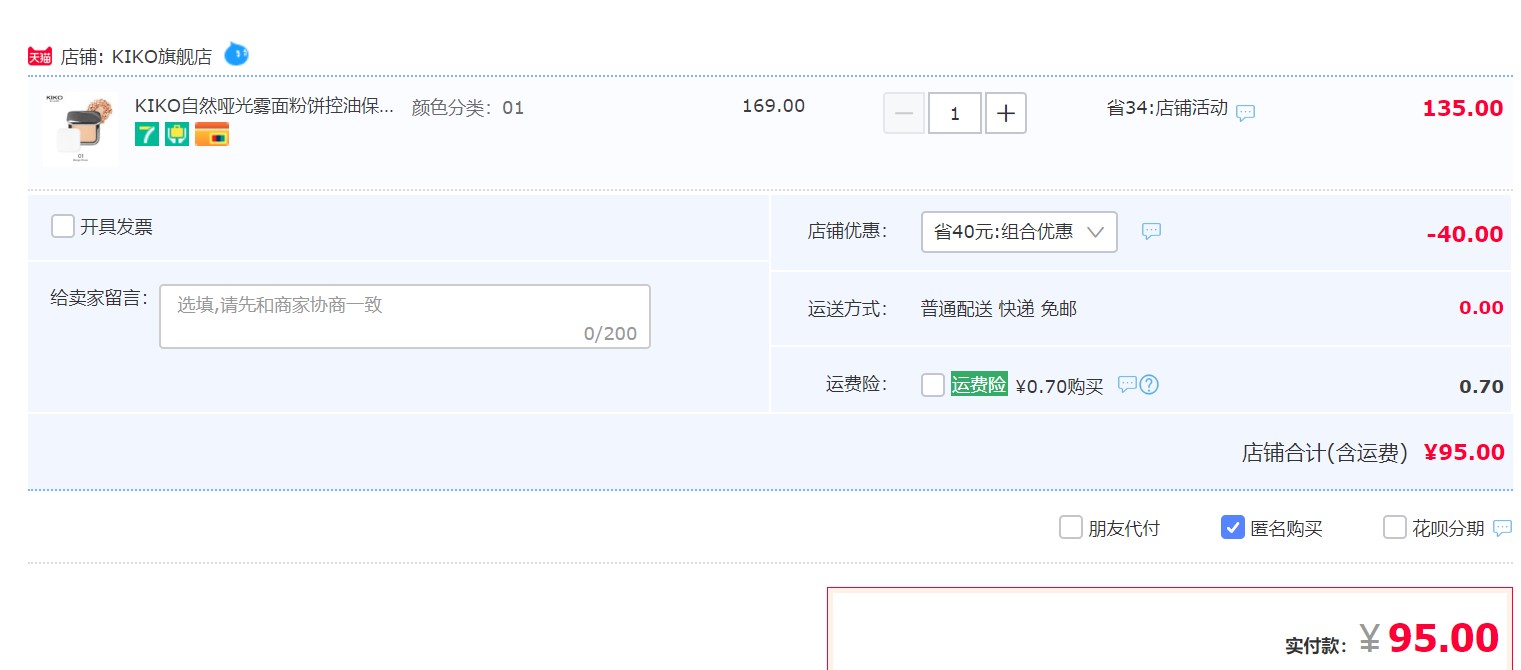Check the 开具发票 invoice checkbox
1521x670 pixels.
[63, 226]
